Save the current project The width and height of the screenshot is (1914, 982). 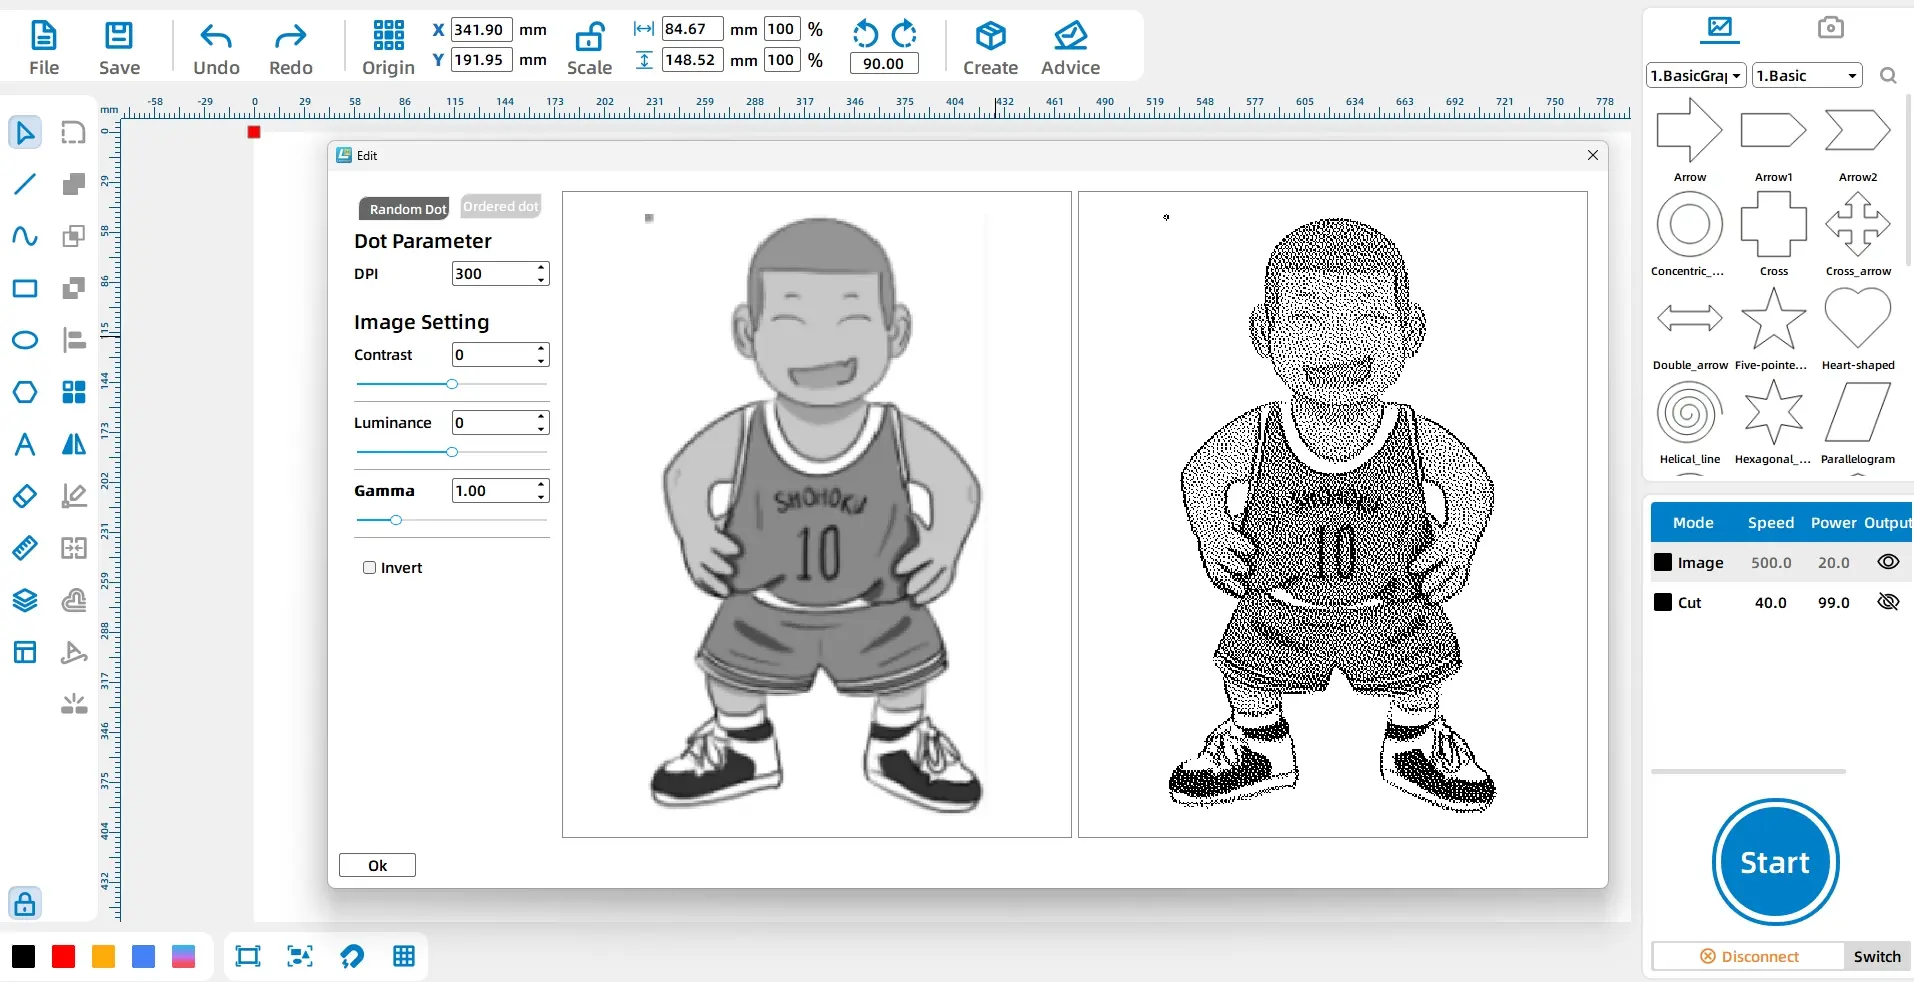119,48
